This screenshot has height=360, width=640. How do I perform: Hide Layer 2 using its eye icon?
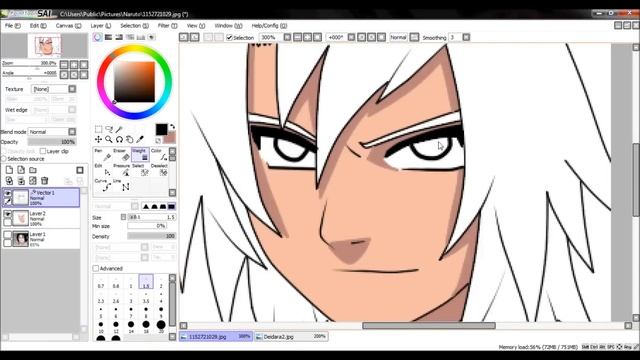pyautogui.click(x=7, y=214)
